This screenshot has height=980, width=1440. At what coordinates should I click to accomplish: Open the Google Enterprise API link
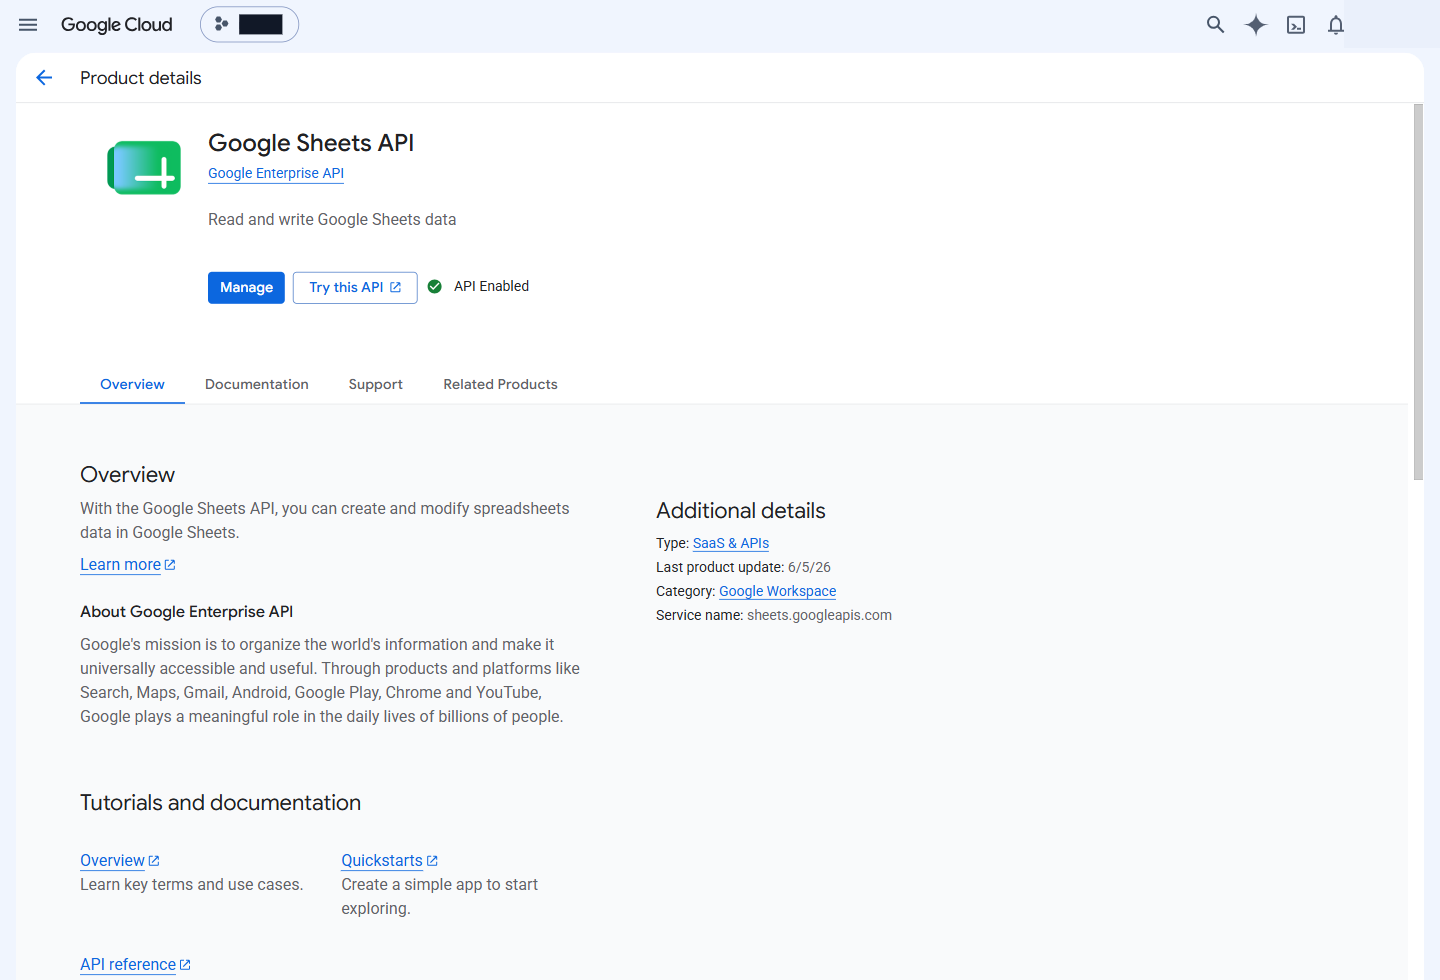pos(276,173)
